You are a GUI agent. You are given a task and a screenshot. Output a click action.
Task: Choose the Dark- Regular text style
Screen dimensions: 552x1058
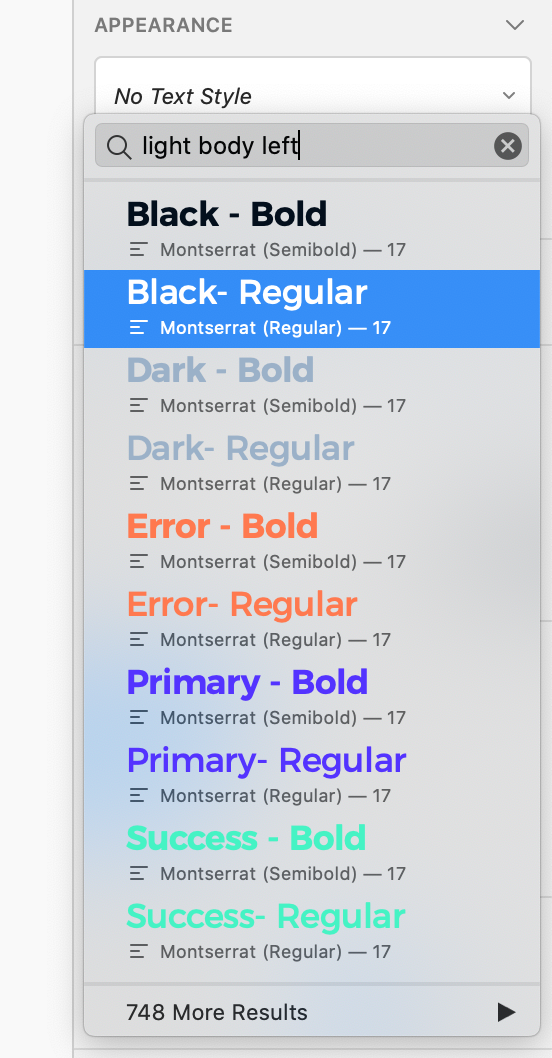coord(312,465)
